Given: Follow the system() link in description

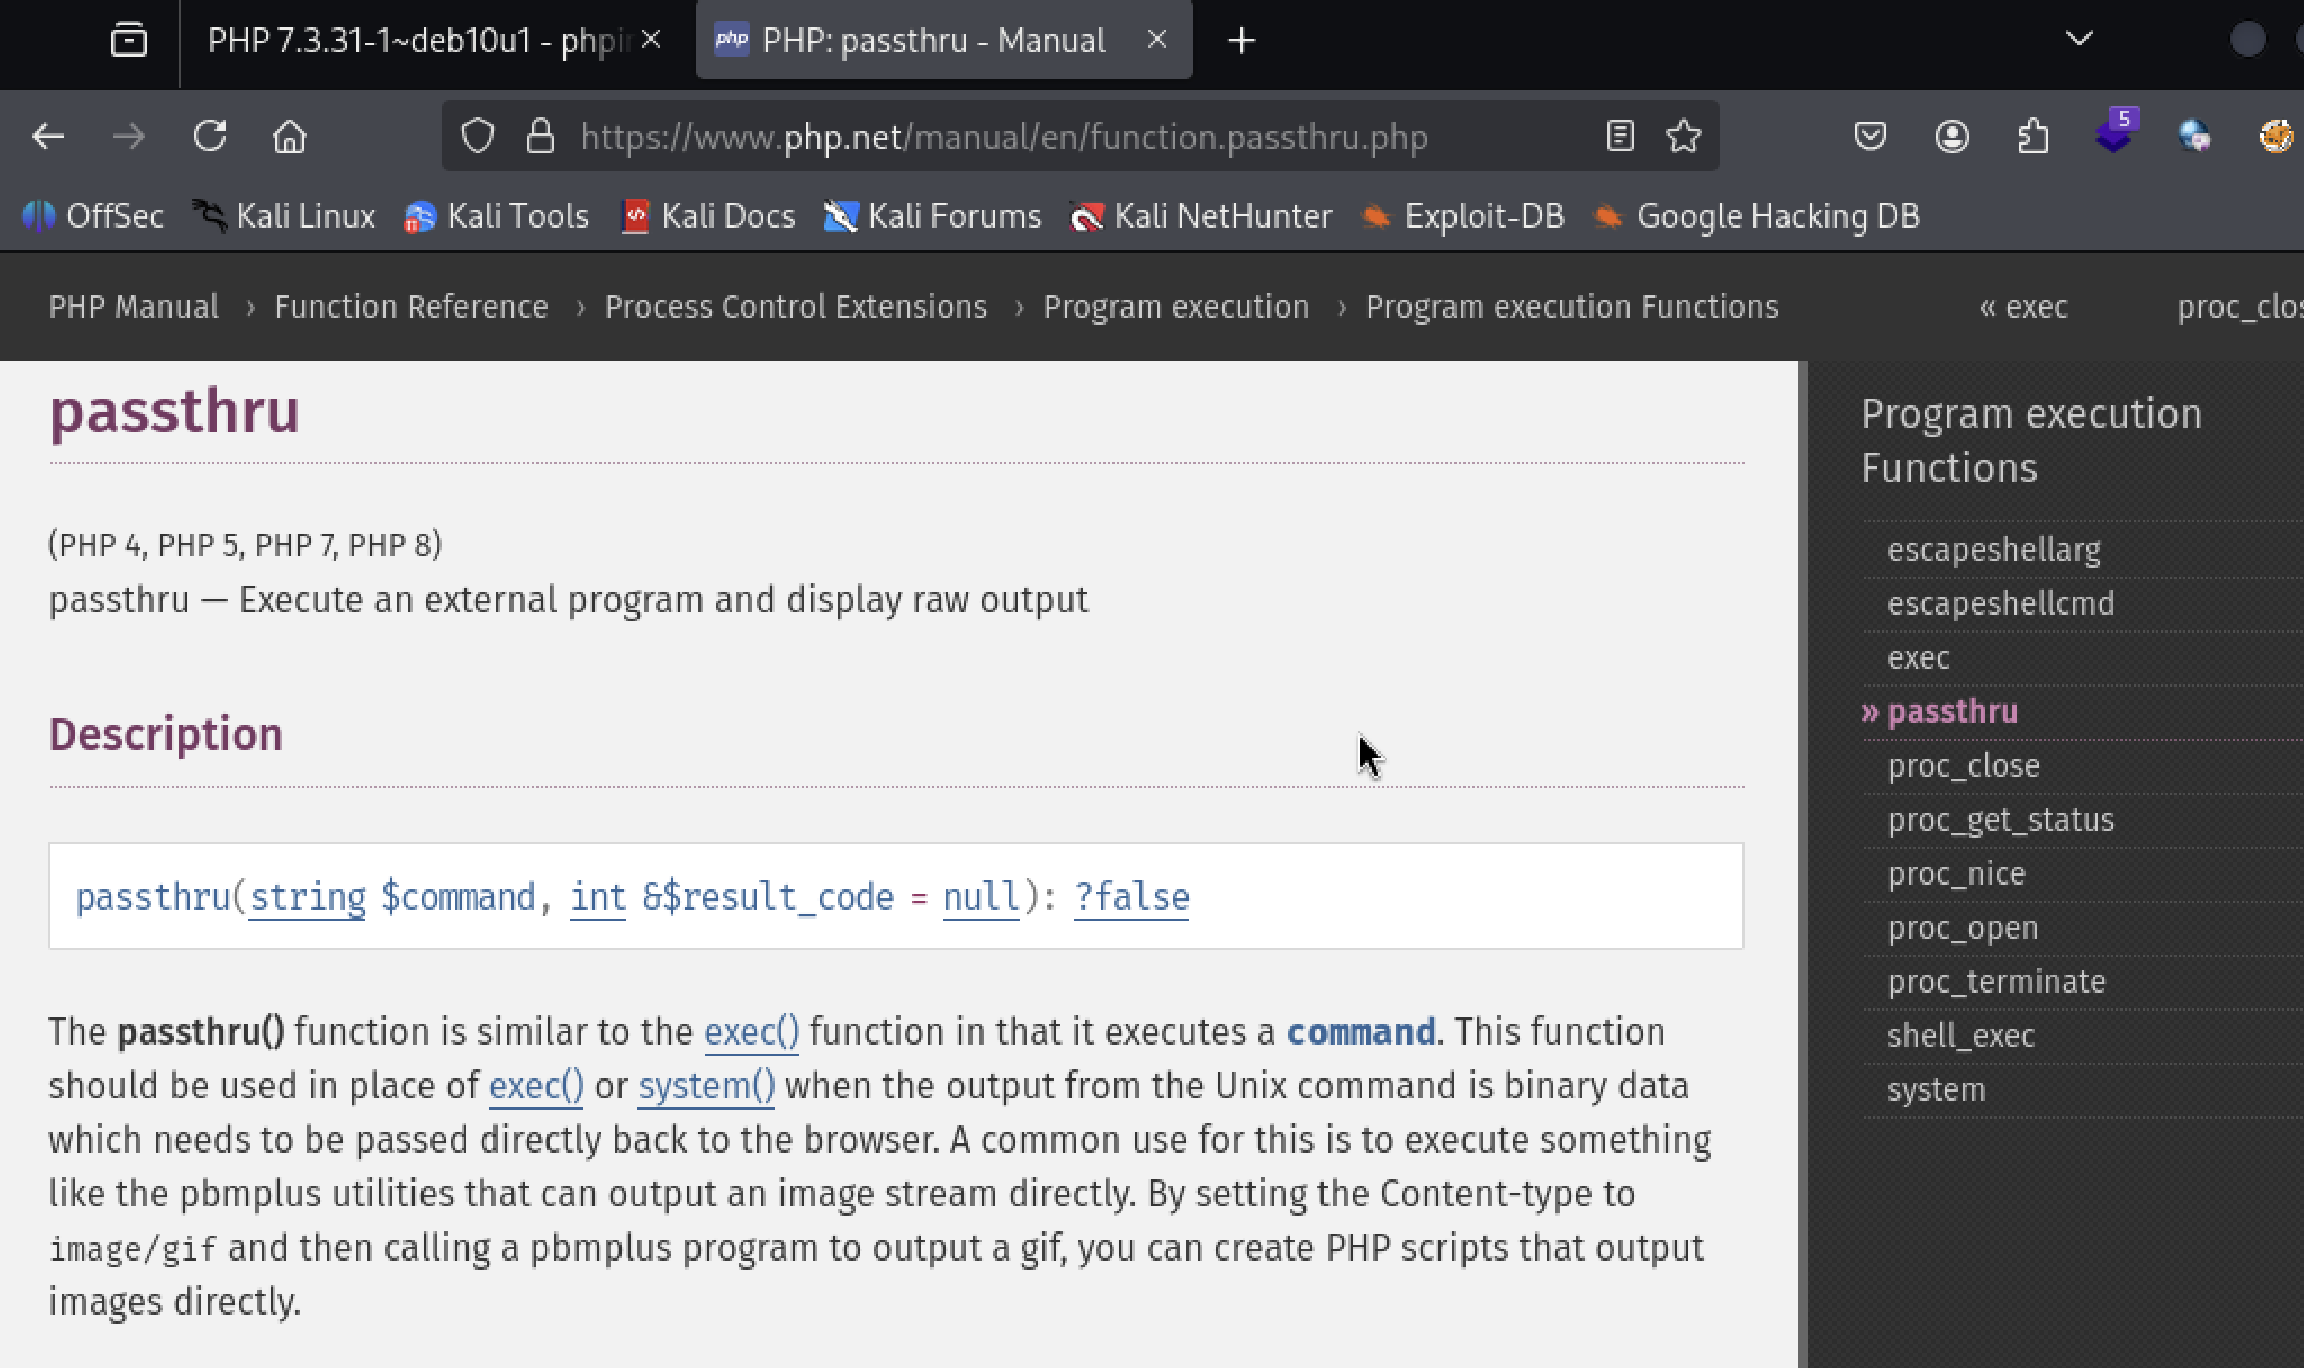Looking at the screenshot, I should 706,1086.
